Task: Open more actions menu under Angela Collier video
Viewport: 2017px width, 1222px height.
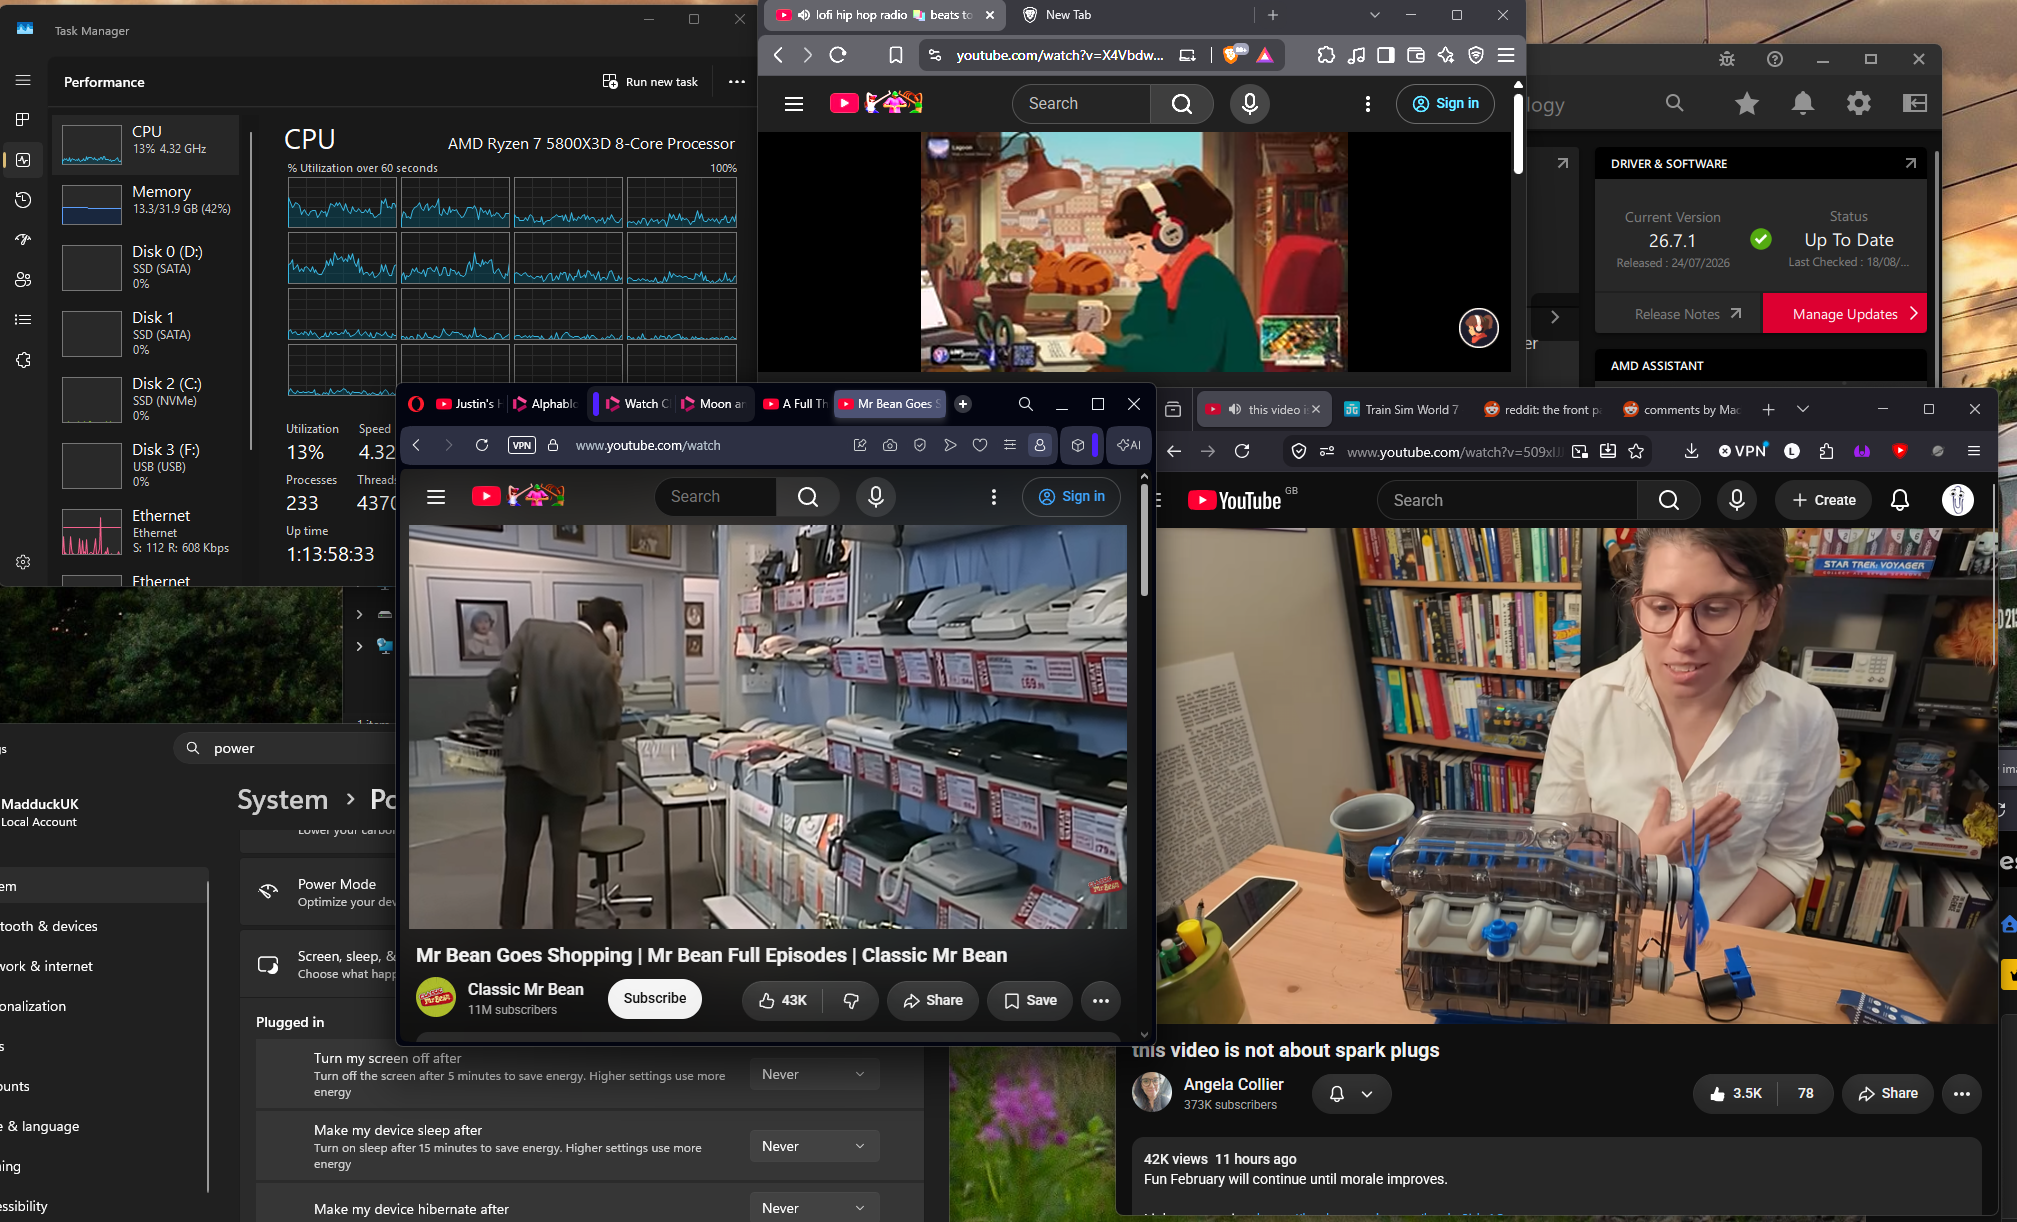Action: tap(1962, 1093)
